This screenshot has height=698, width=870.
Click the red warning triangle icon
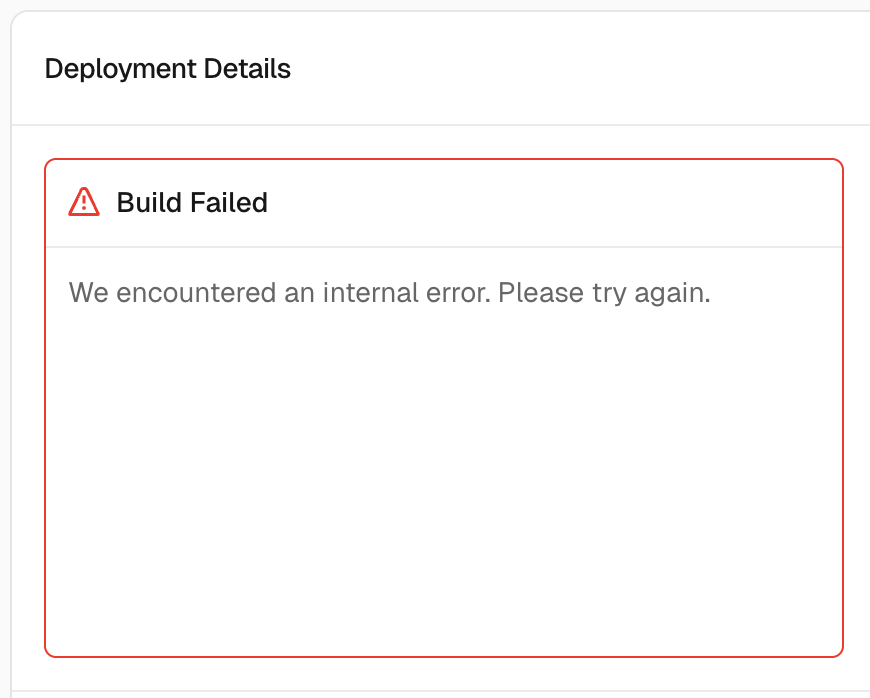(x=84, y=202)
